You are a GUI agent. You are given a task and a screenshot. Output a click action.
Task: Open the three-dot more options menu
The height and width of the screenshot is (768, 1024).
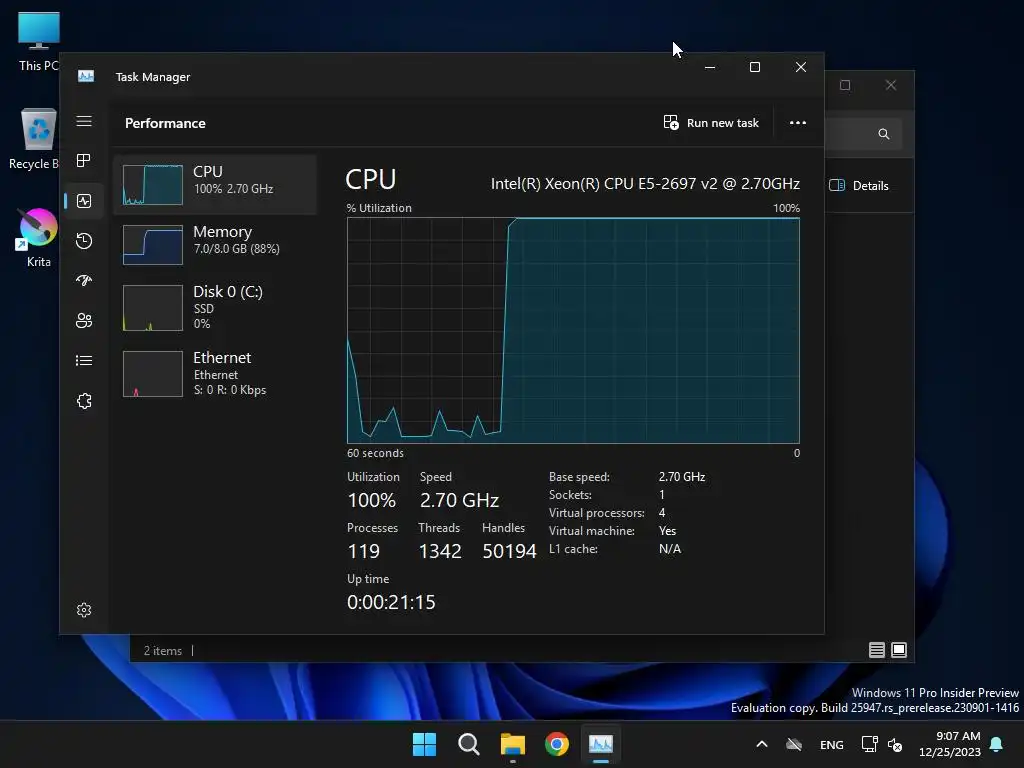(797, 123)
